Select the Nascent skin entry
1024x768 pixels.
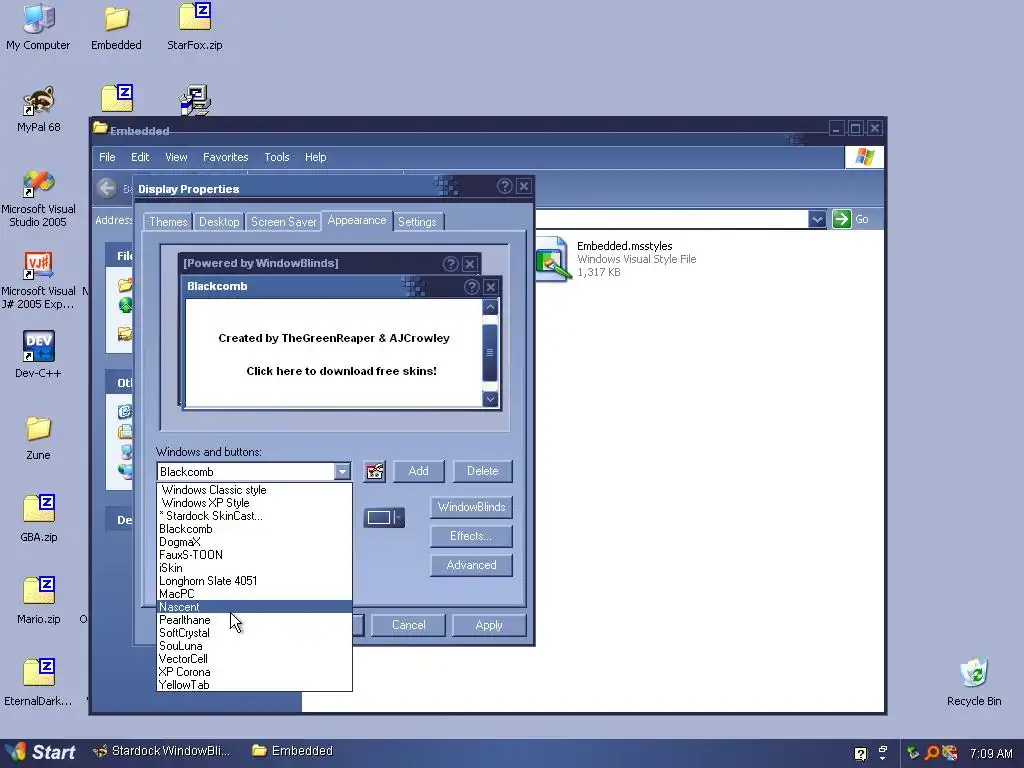click(255, 607)
